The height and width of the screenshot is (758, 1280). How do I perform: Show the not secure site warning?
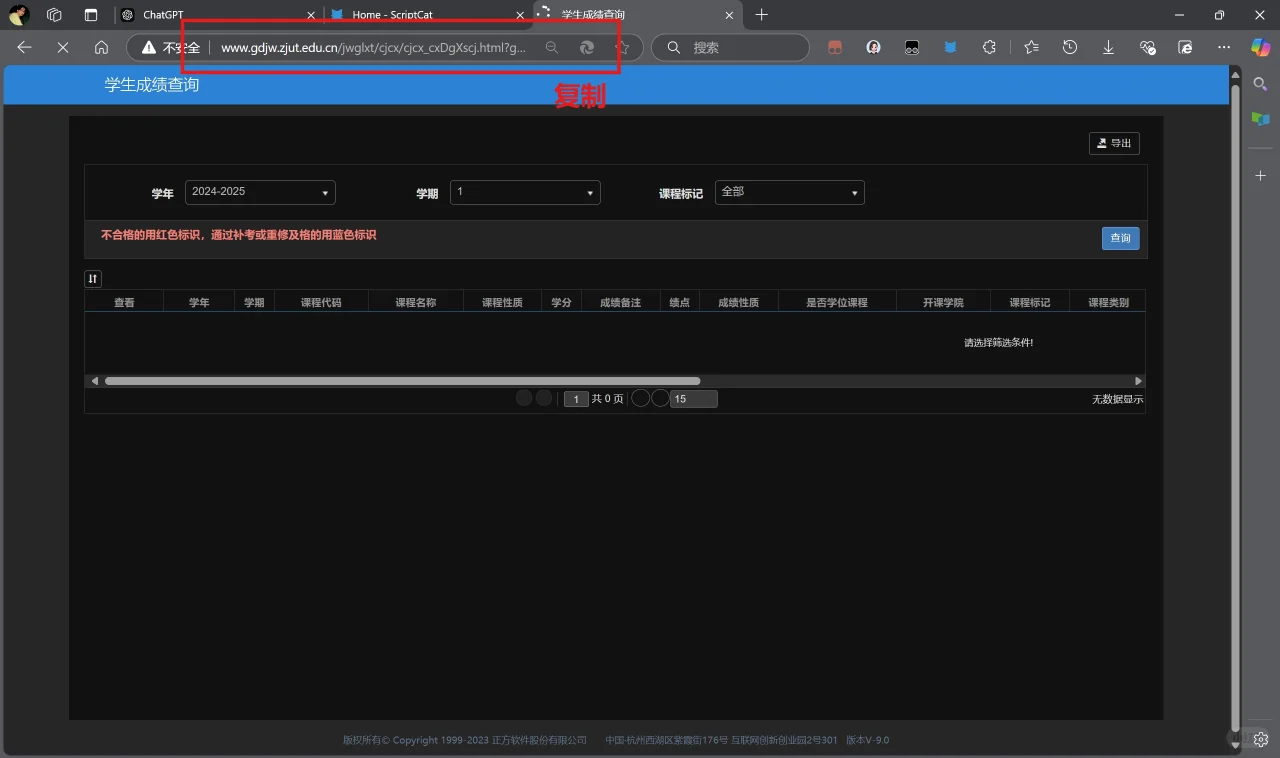(x=171, y=47)
